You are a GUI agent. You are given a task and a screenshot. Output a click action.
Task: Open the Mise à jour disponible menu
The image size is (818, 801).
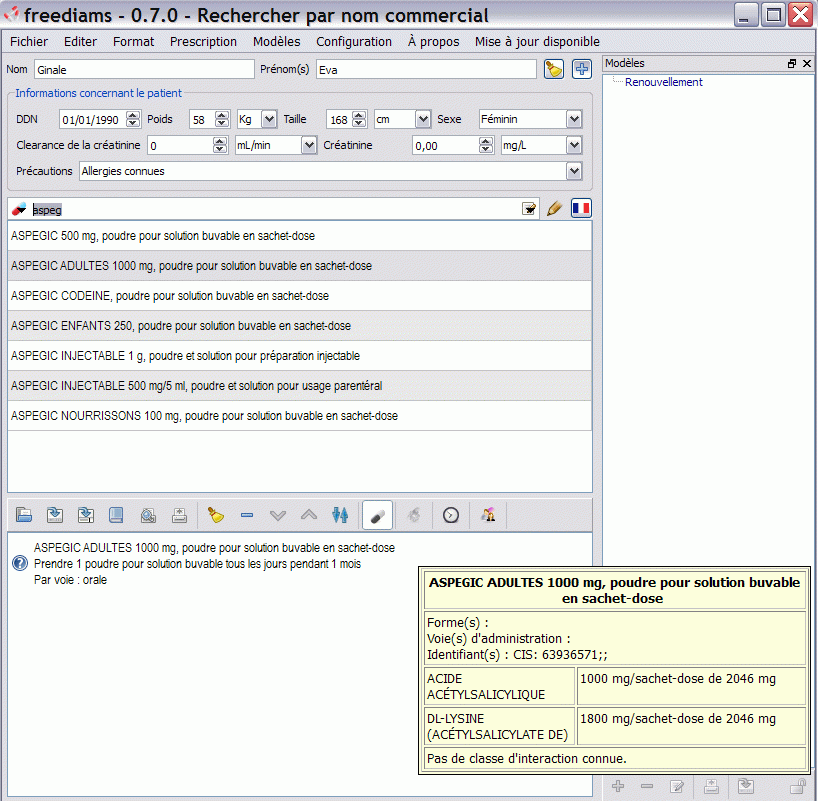[x=537, y=42]
